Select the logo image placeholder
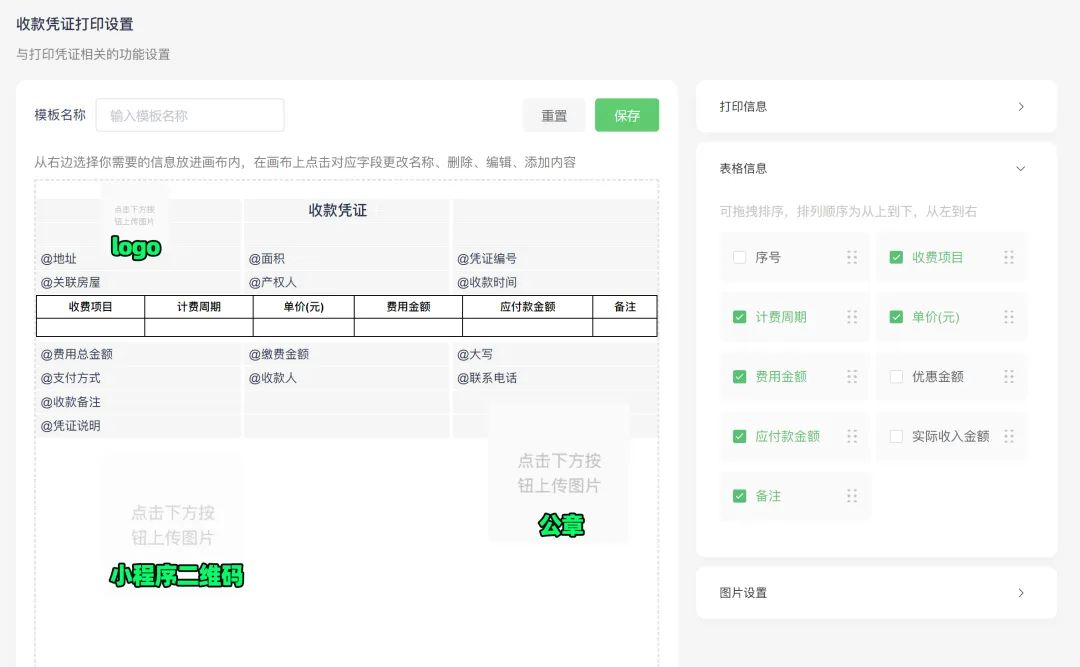1080x667 pixels. click(x=134, y=215)
